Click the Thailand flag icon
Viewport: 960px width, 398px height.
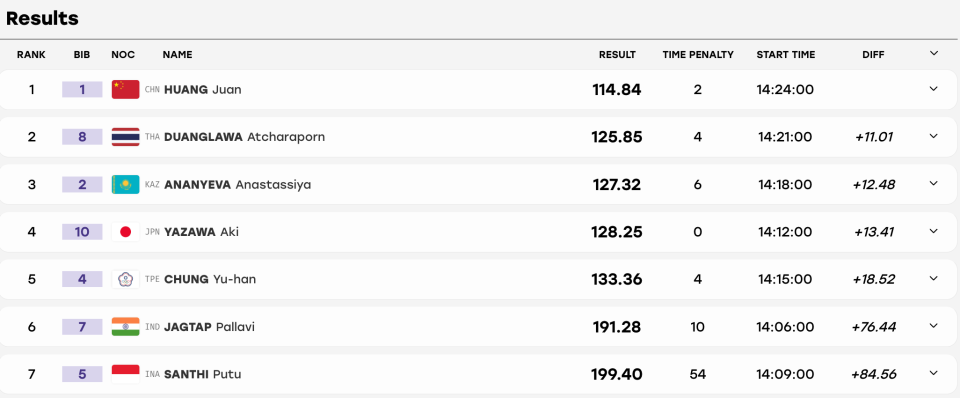[126, 137]
